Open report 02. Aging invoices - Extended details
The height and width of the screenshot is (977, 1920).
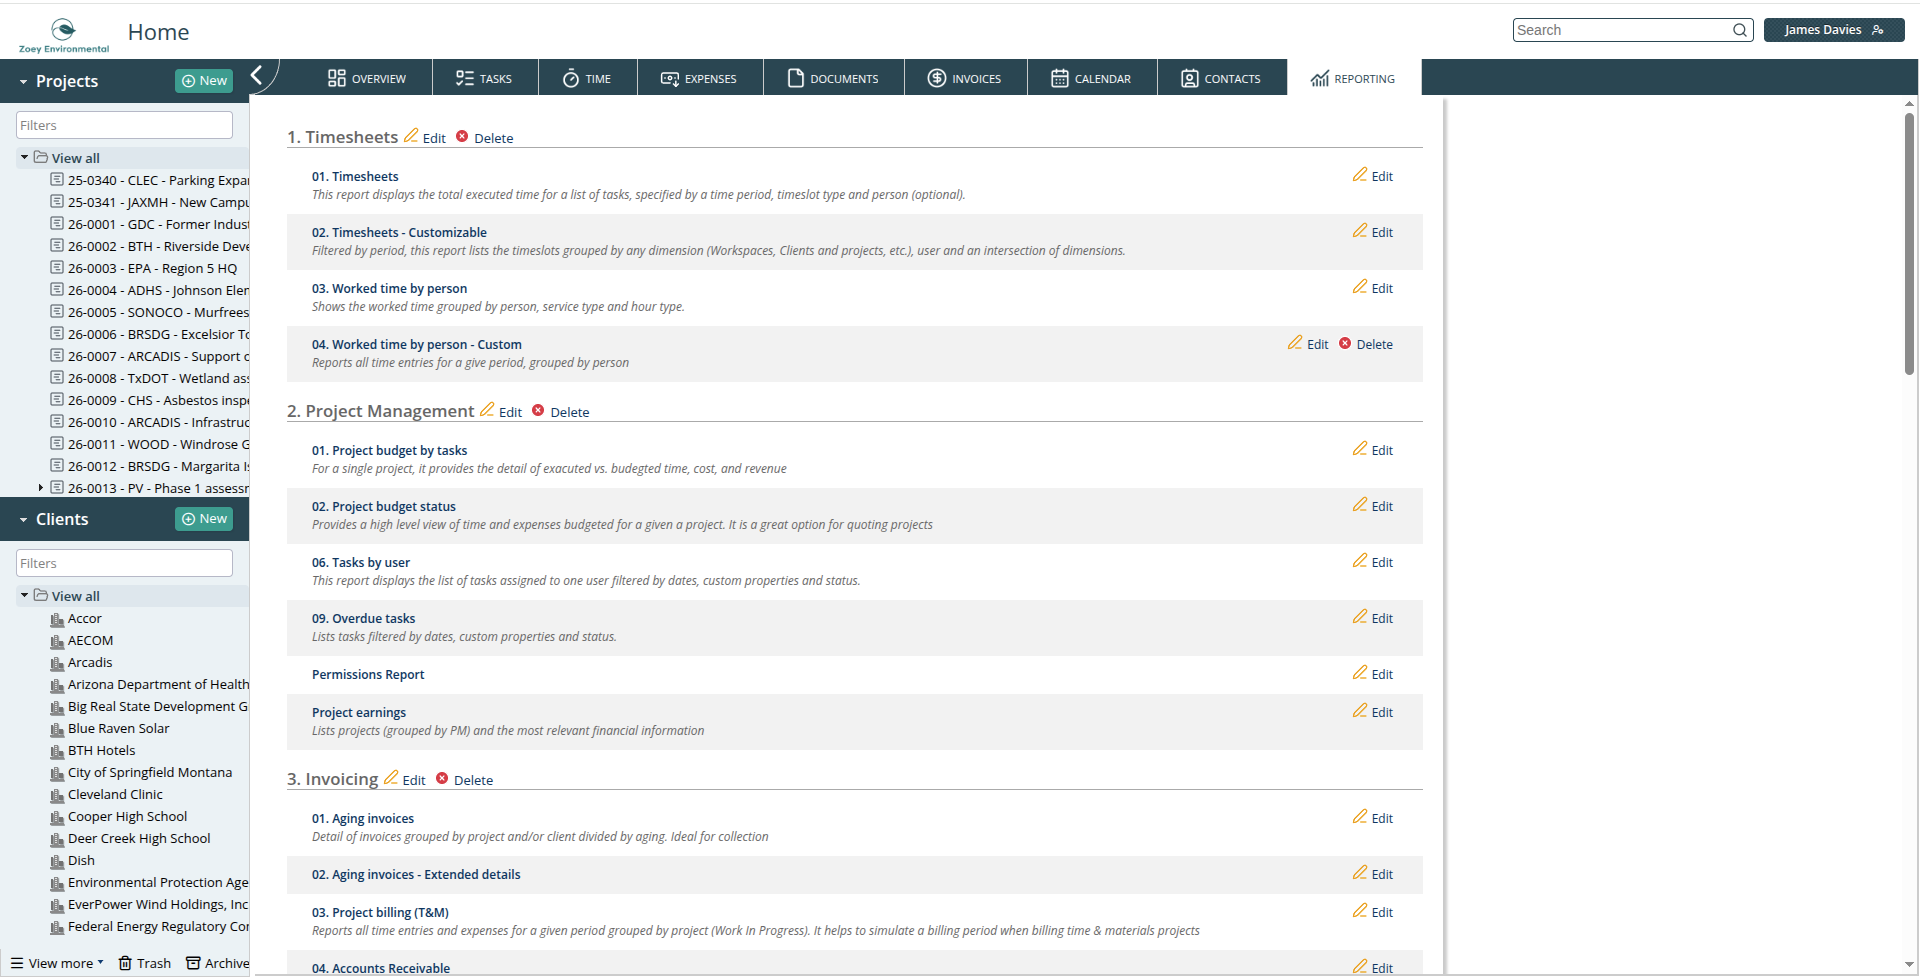point(416,874)
